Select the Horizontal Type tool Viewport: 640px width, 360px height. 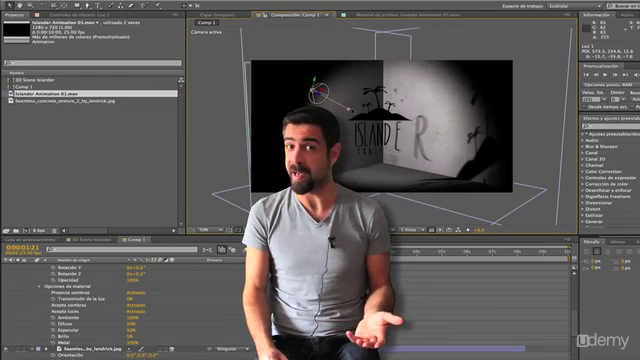pos(98,5)
